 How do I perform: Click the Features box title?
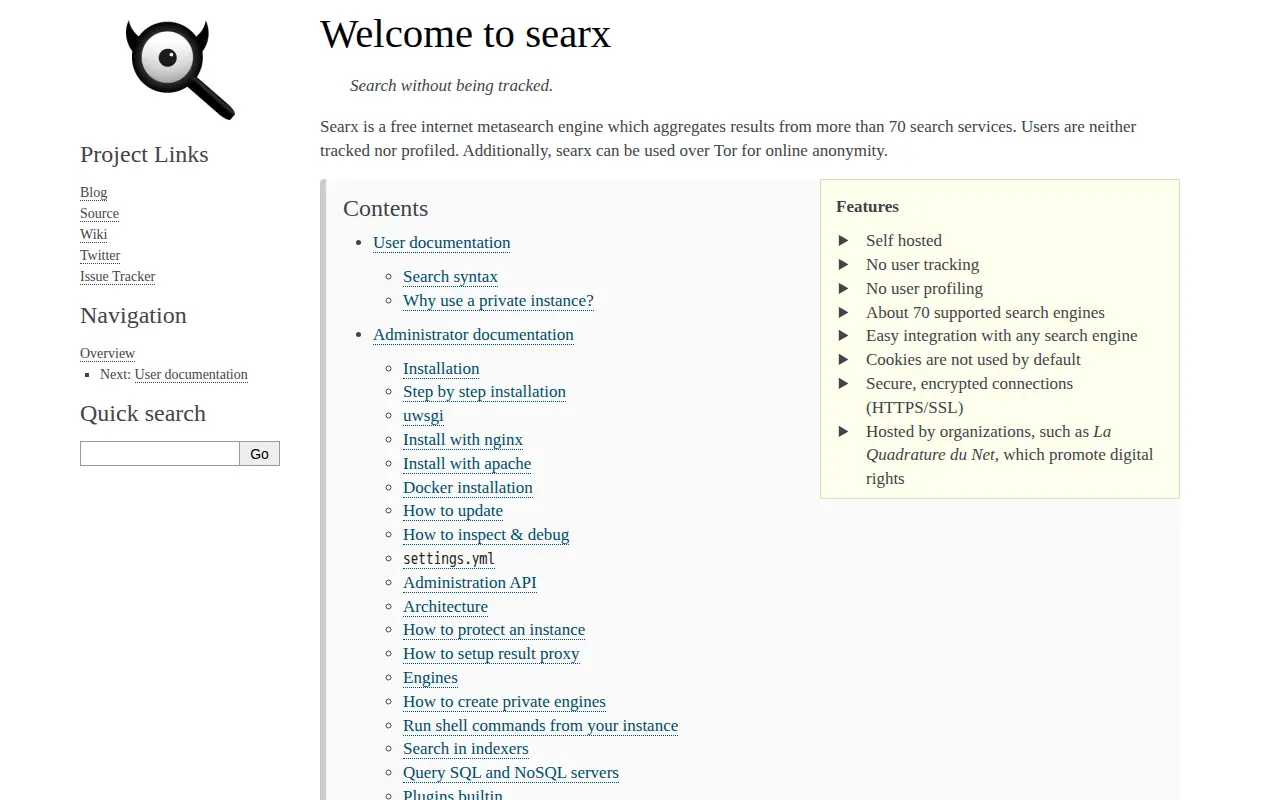[867, 206]
